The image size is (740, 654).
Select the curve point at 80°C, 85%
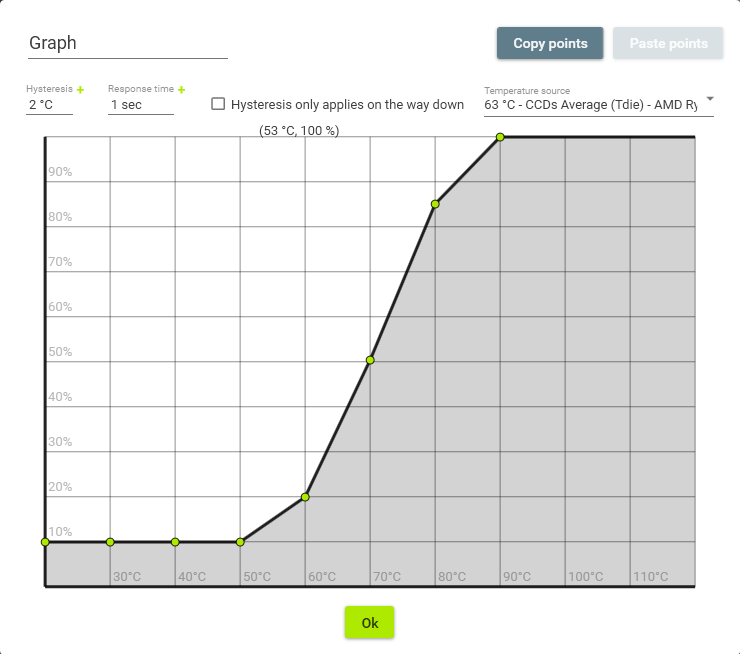coord(435,204)
